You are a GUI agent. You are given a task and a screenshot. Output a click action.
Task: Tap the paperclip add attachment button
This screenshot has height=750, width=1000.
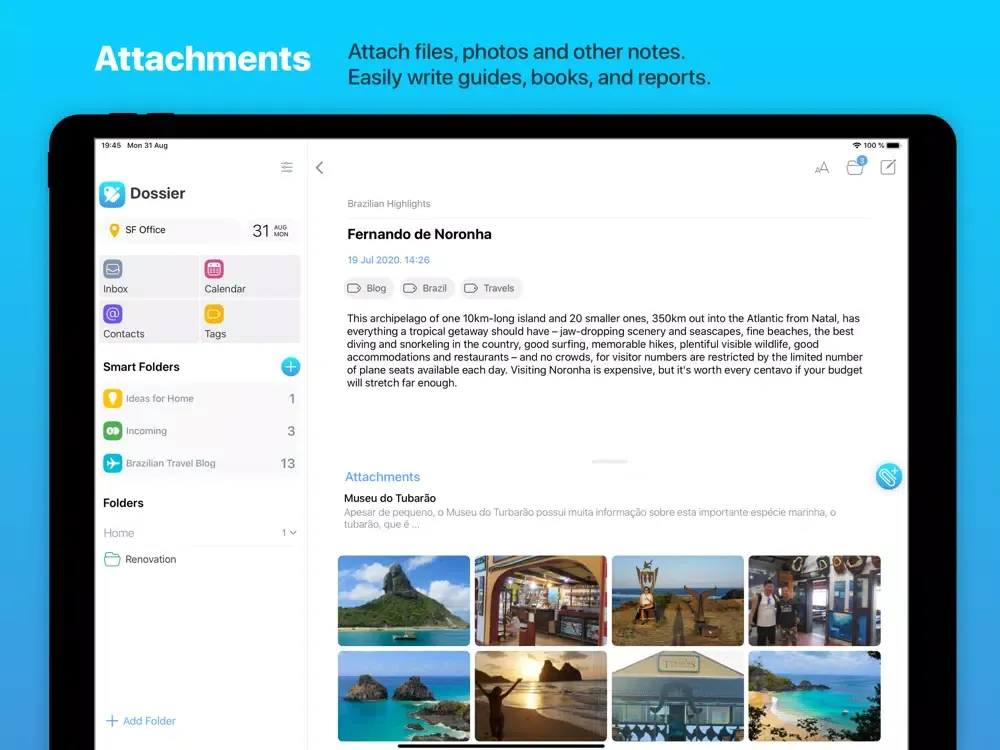coord(888,476)
